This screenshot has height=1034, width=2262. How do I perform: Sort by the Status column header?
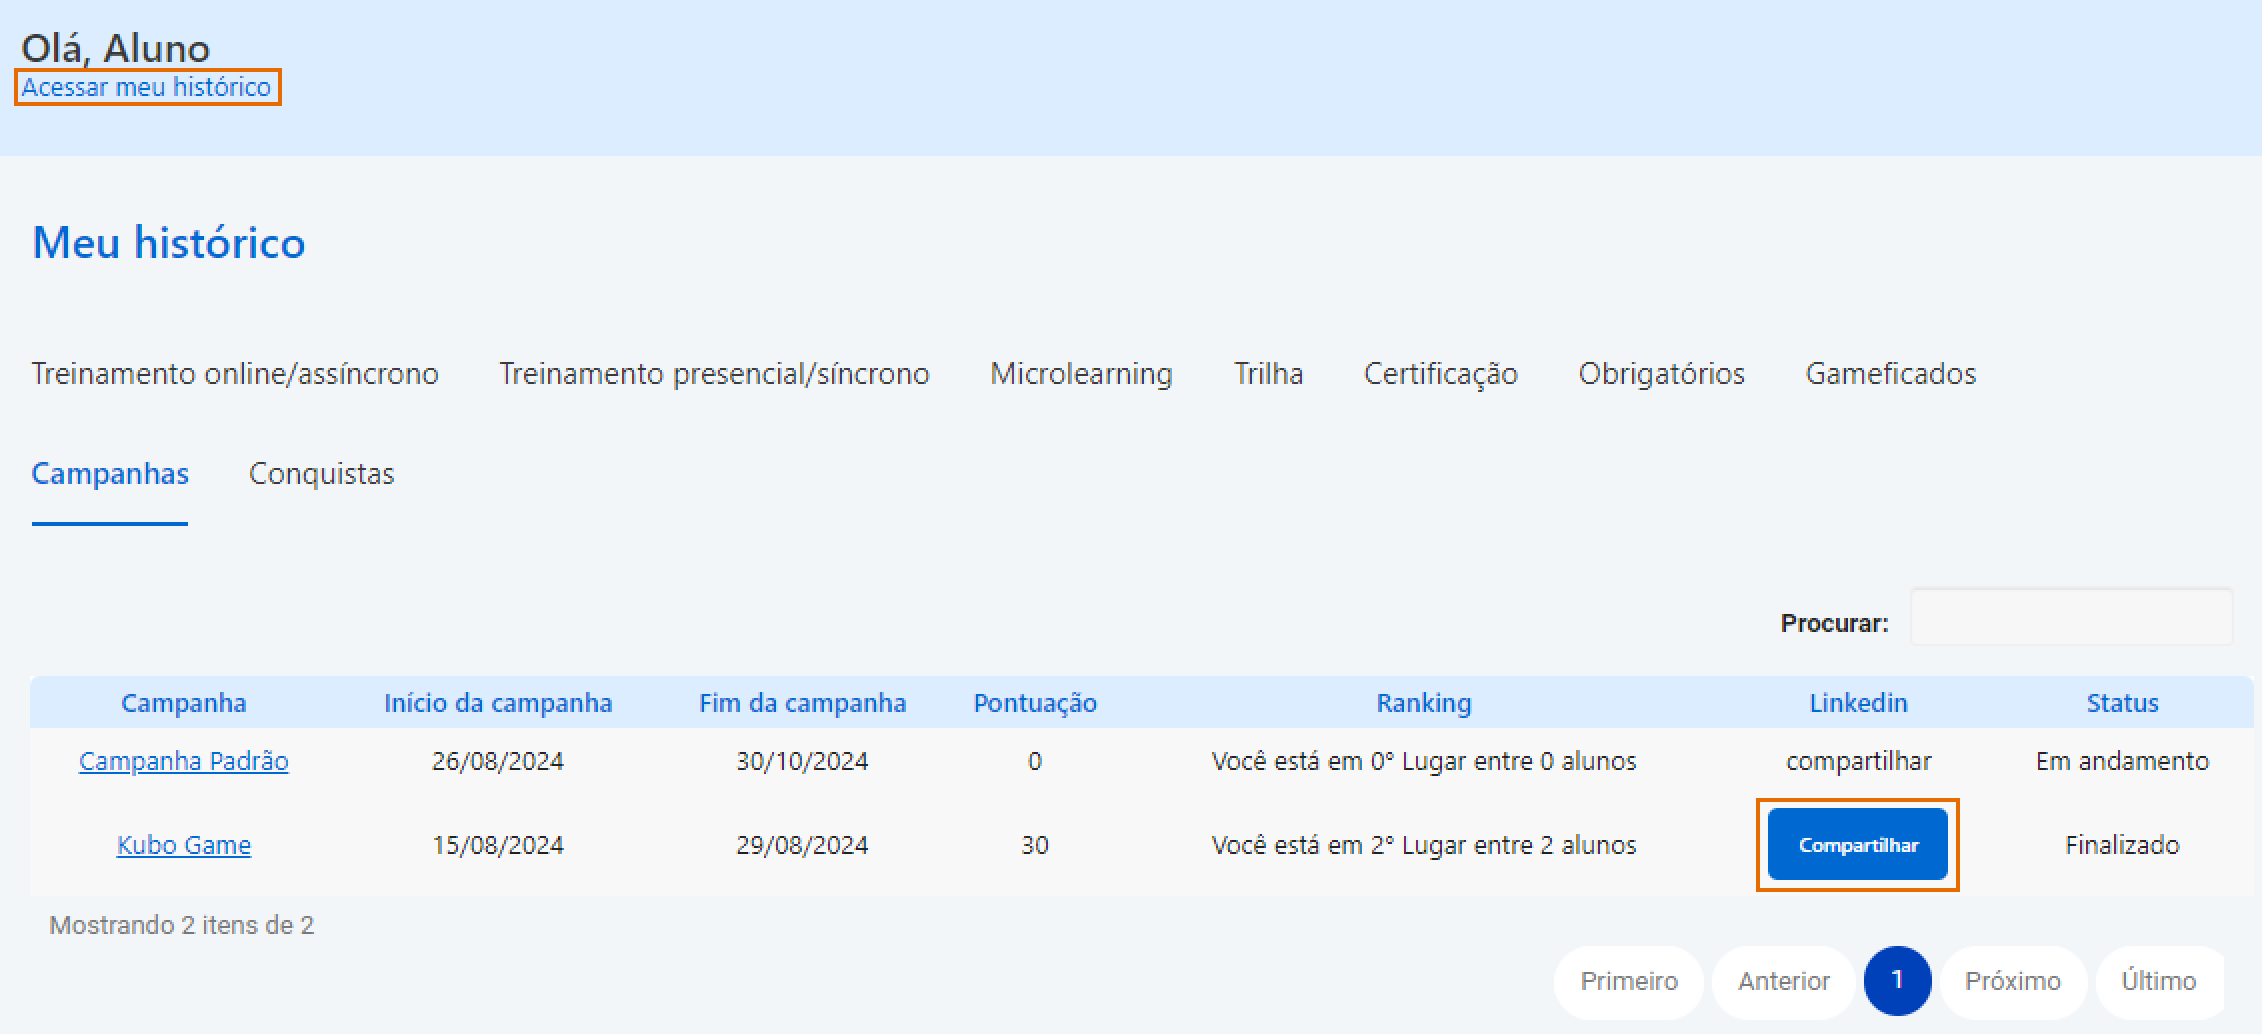(x=2122, y=703)
